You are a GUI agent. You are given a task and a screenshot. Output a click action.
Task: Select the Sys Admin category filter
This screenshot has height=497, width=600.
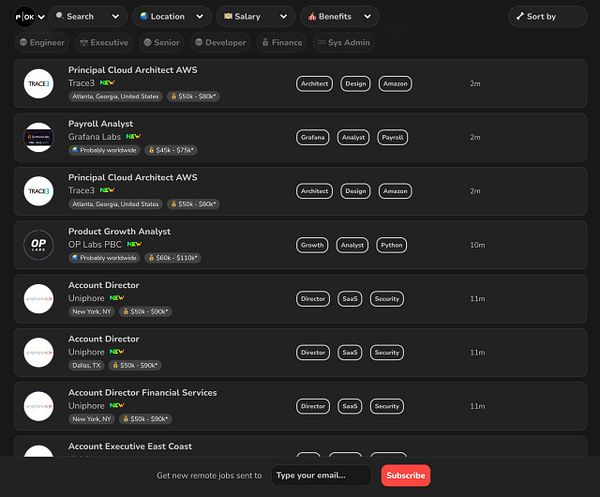(344, 42)
